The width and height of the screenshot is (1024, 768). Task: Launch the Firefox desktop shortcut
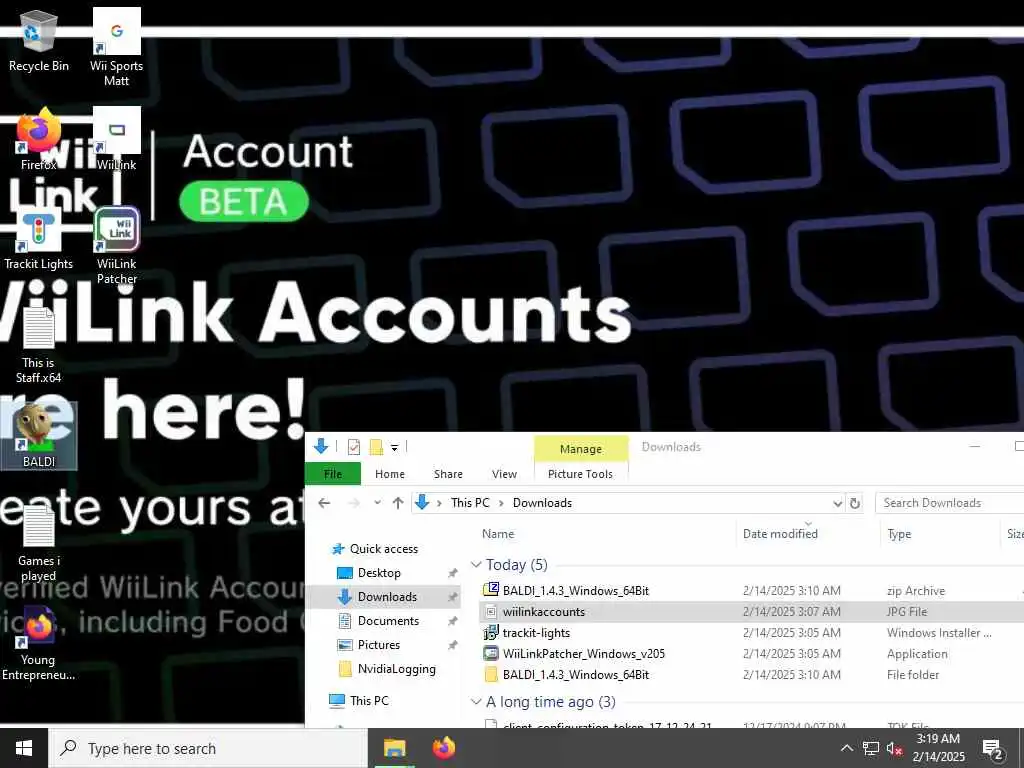pos(39,140)
